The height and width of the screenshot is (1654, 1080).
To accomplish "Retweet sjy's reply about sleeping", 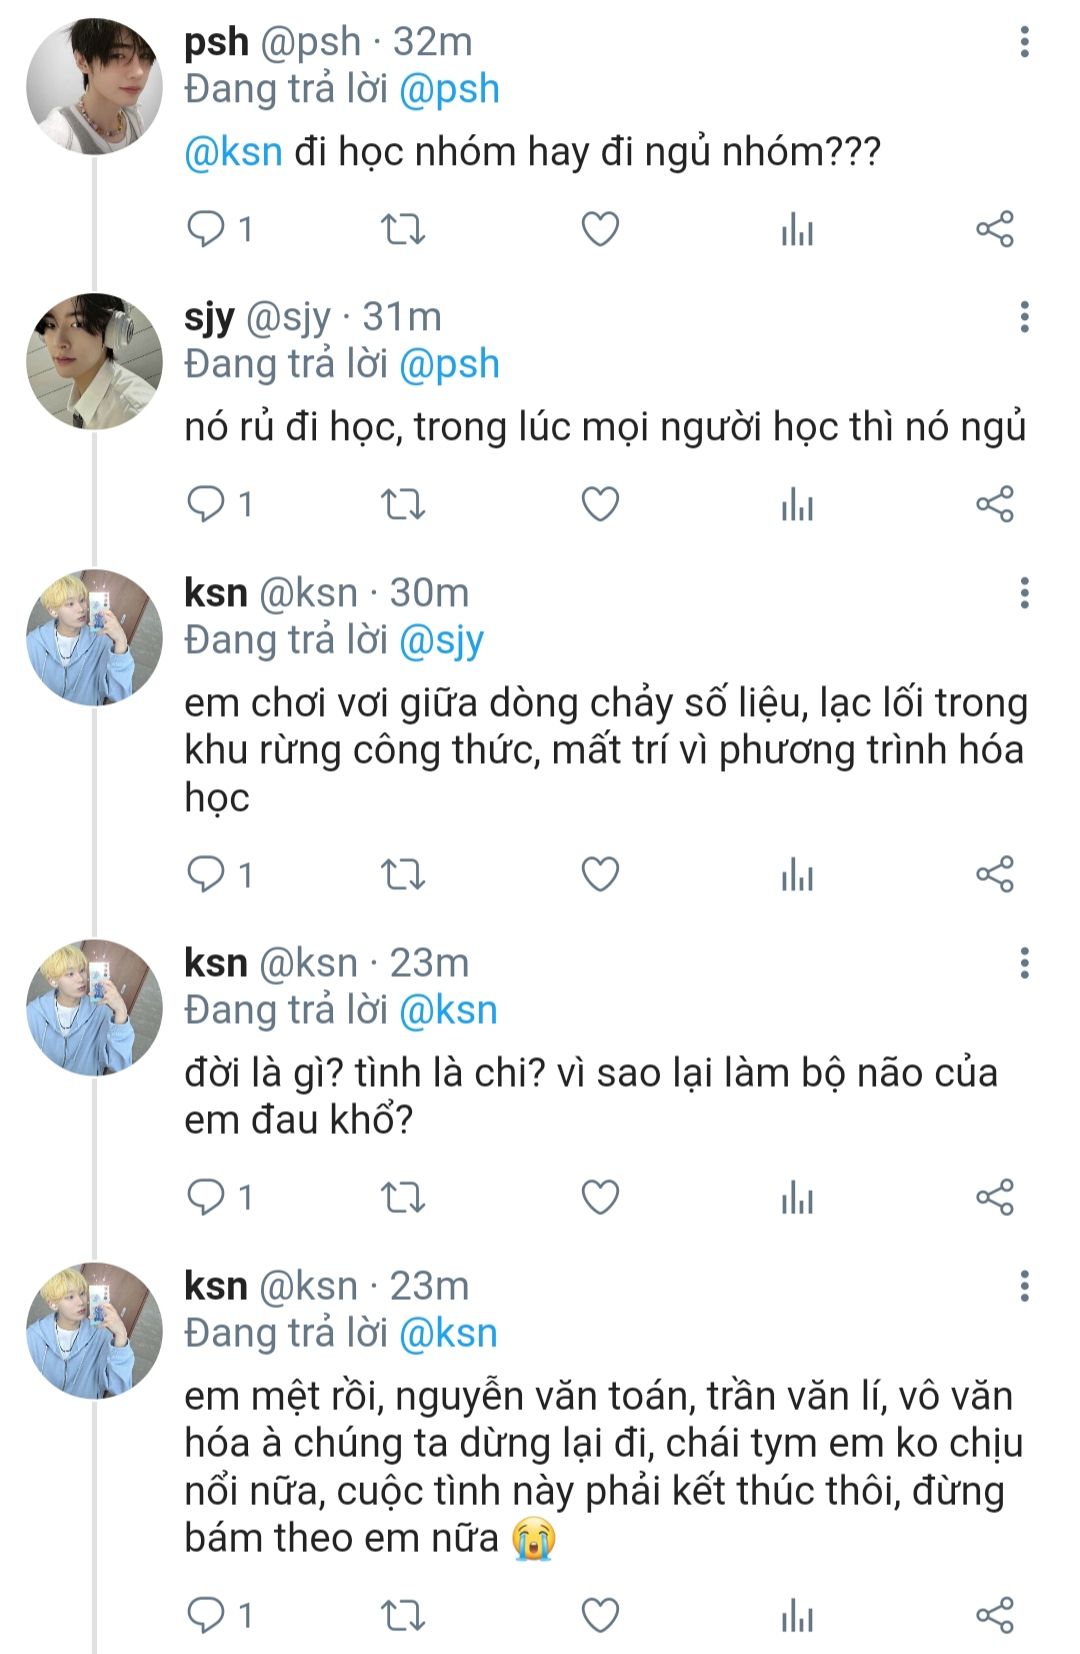I will (x=403, y=505).
